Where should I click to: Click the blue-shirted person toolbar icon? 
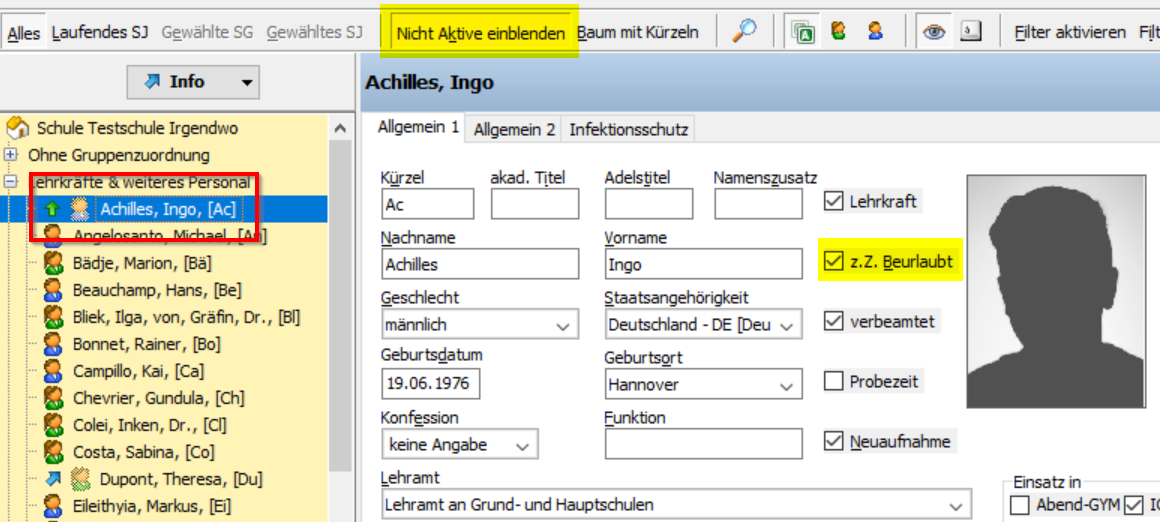[x=875, y=32]
